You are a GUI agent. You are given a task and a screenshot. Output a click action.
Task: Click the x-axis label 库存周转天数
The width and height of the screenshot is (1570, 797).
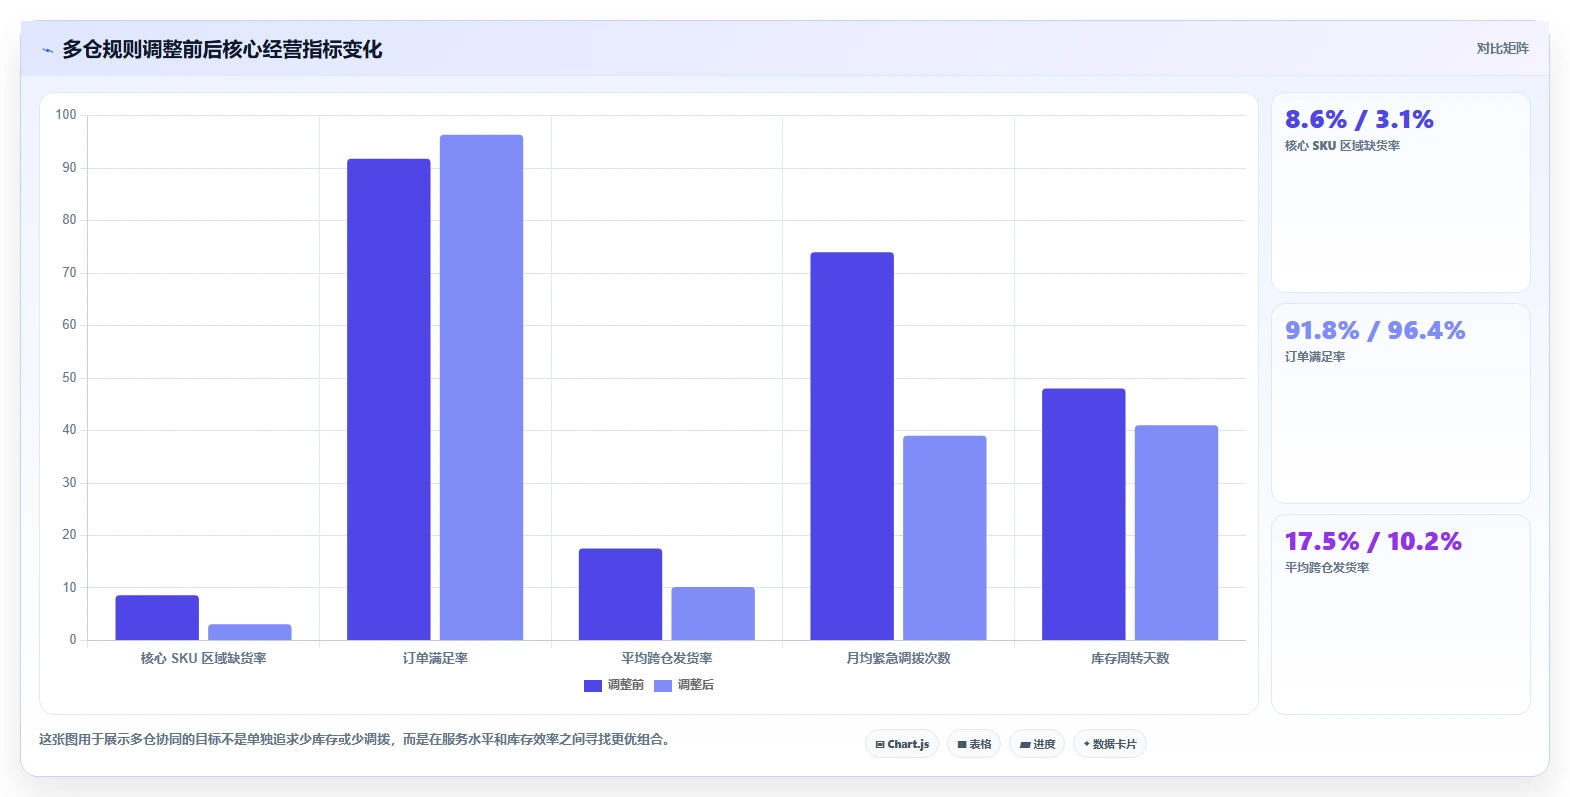pos(1130,658)
